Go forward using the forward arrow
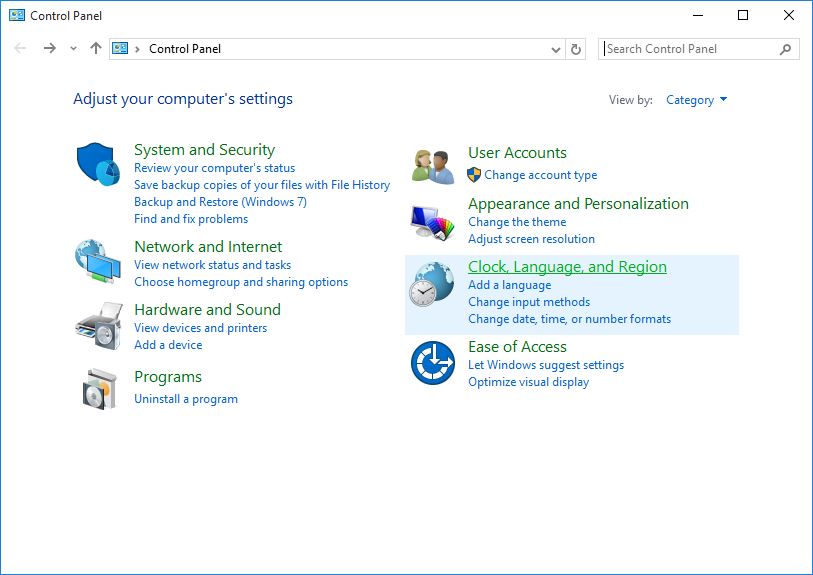Viewport: 813px width, 575px height. coord(50,49)
